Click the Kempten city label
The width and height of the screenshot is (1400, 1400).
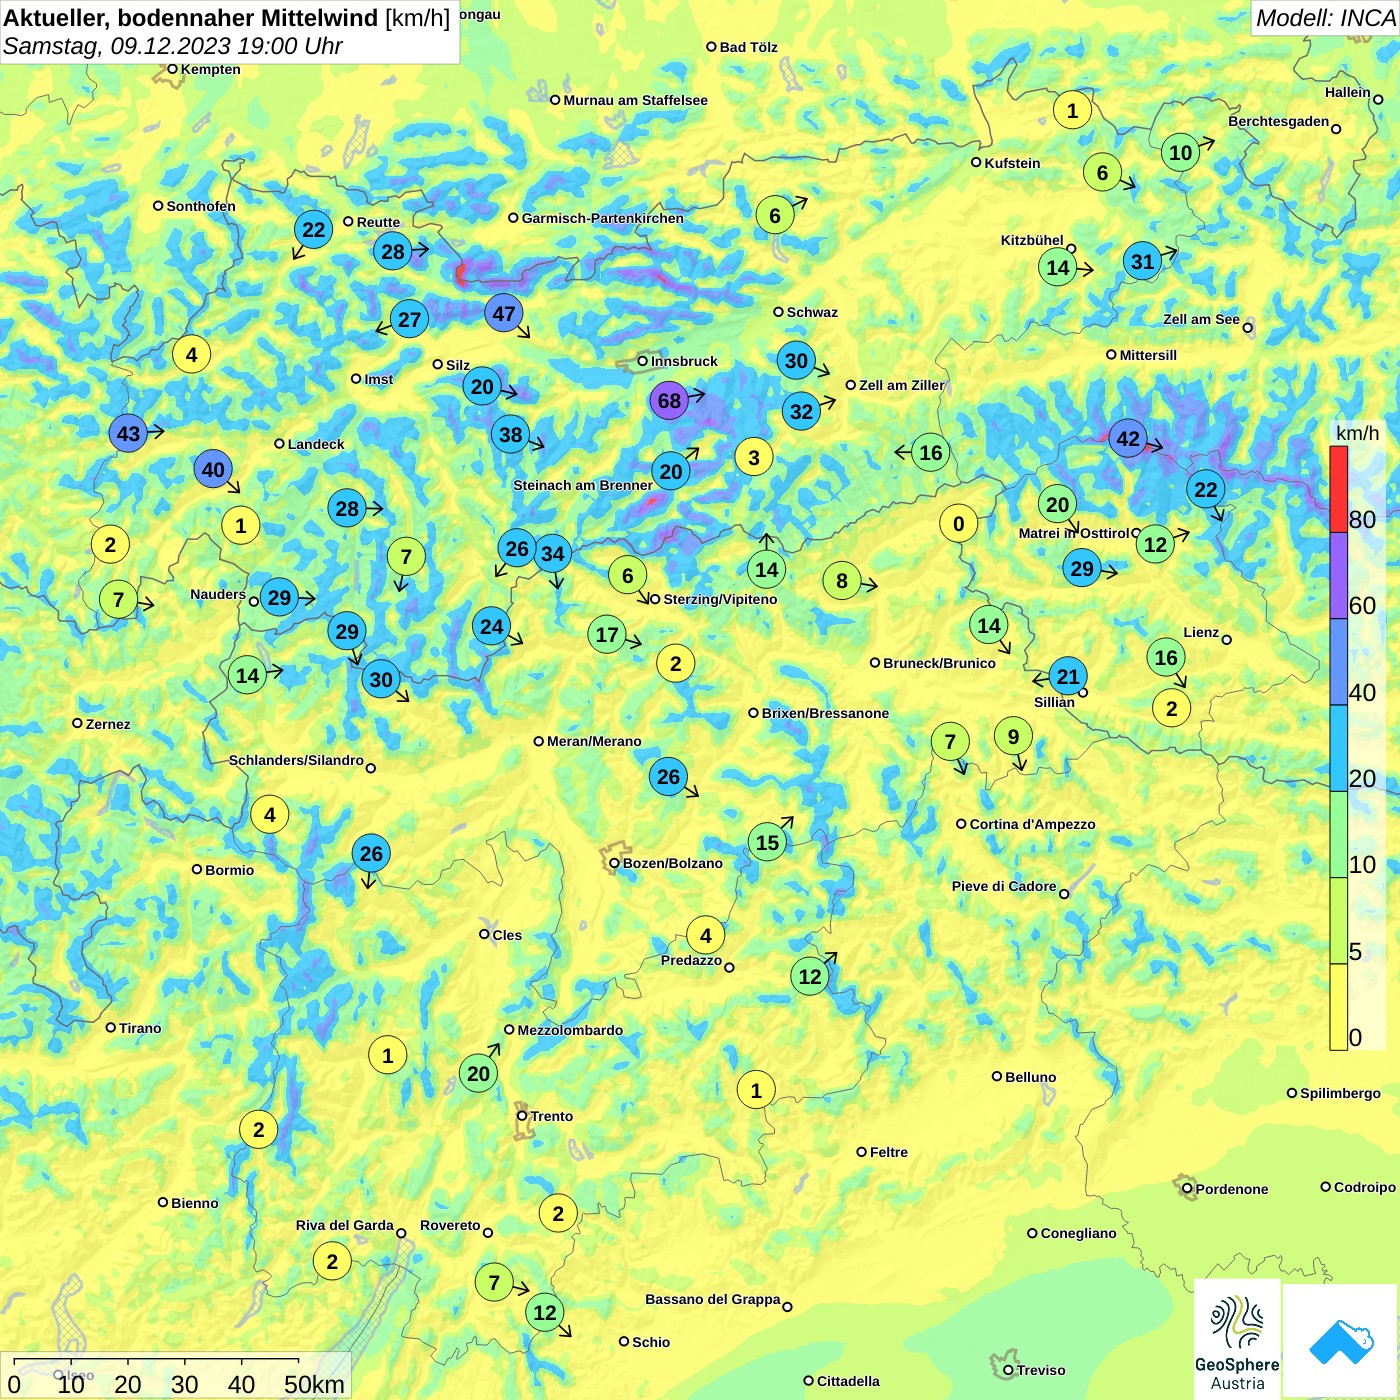point(210,69)
